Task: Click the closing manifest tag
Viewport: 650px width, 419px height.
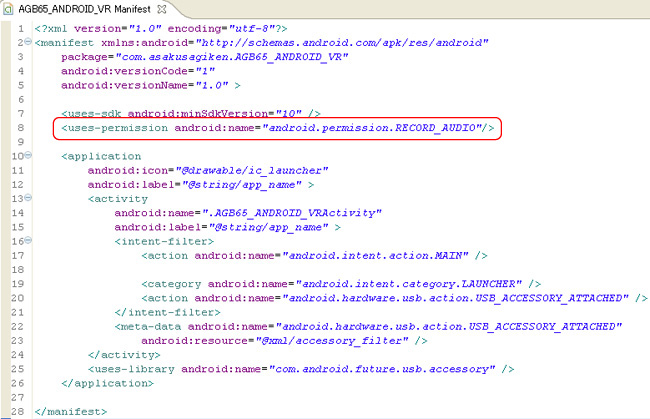Action: (x=71, y=412)
